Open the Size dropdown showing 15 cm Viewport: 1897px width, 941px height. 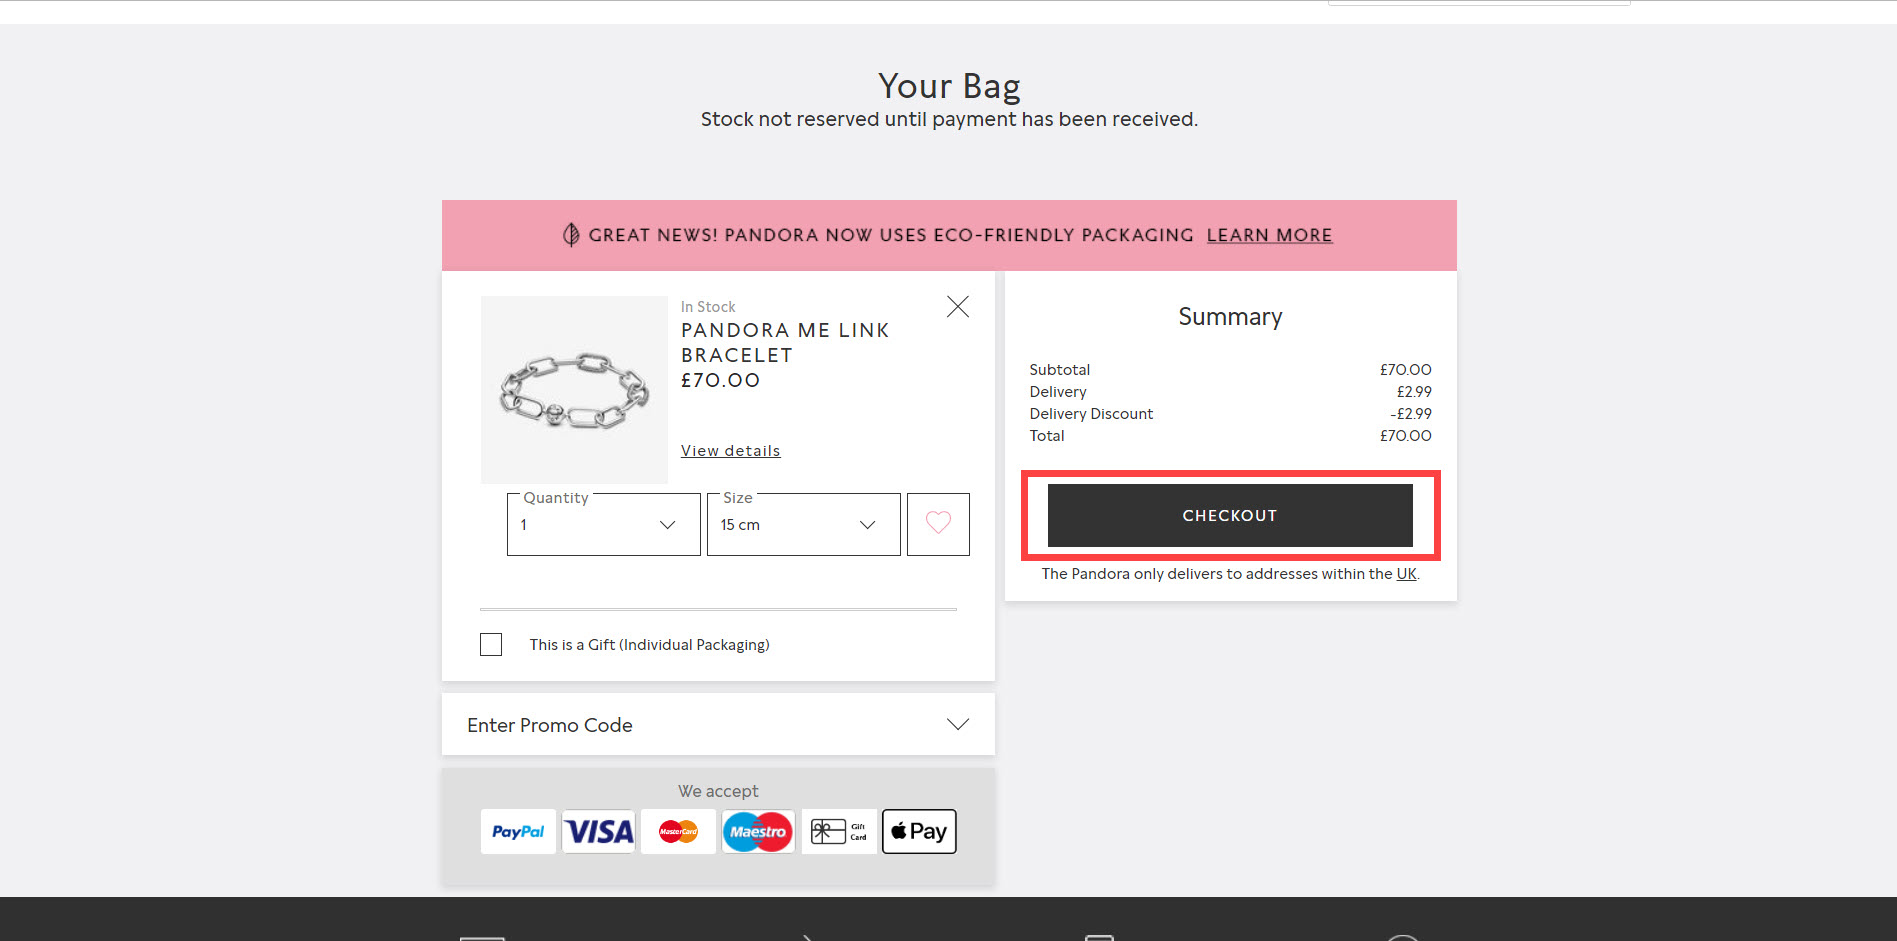[803, 524]
